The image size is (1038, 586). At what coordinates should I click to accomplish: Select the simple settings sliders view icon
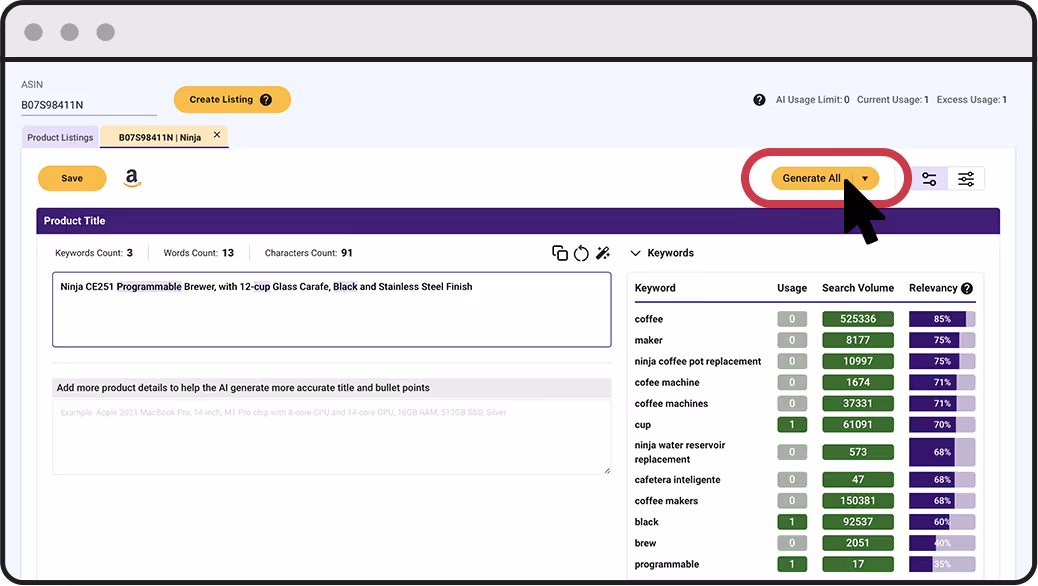point(929,179)
